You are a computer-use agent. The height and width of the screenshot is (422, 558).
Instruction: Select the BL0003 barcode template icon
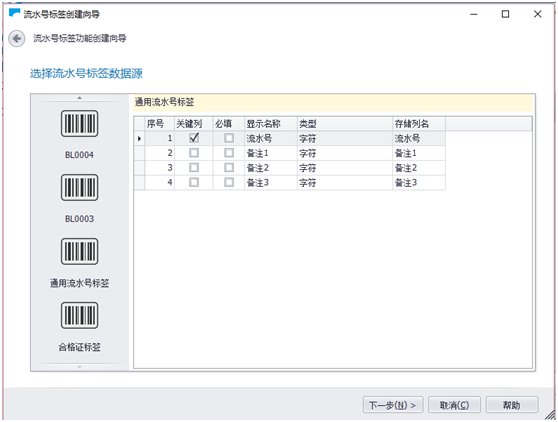coord(79,188)
